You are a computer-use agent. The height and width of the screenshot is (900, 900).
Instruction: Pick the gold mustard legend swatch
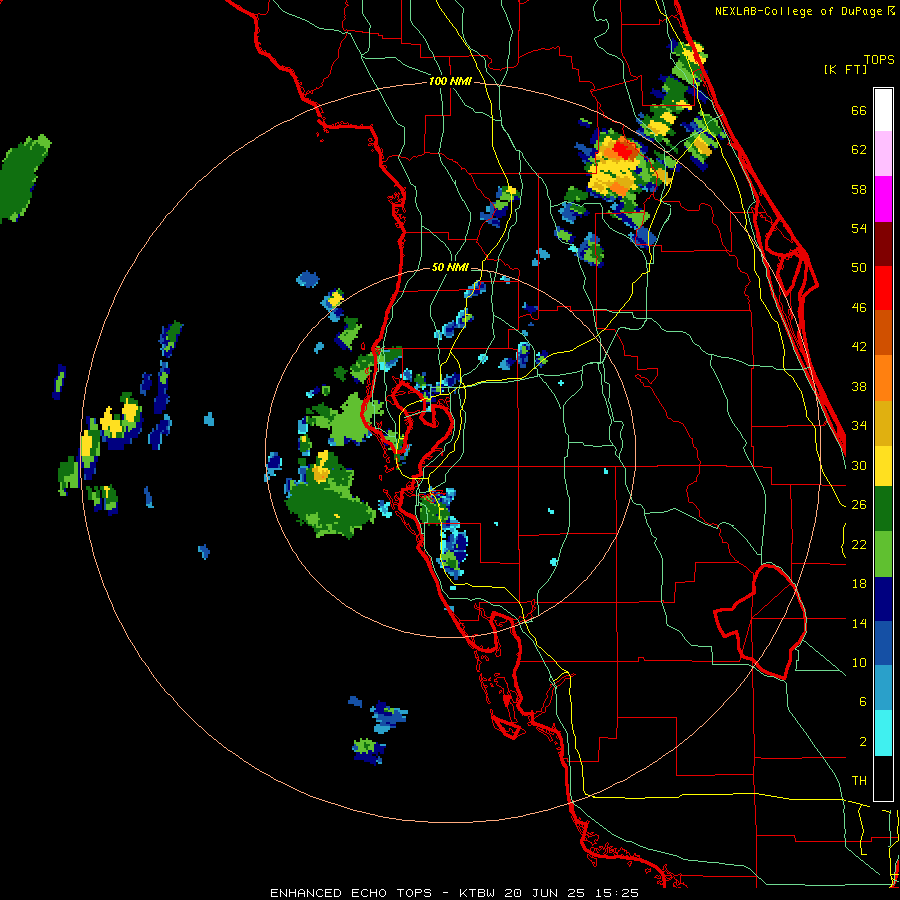point(883,424)
